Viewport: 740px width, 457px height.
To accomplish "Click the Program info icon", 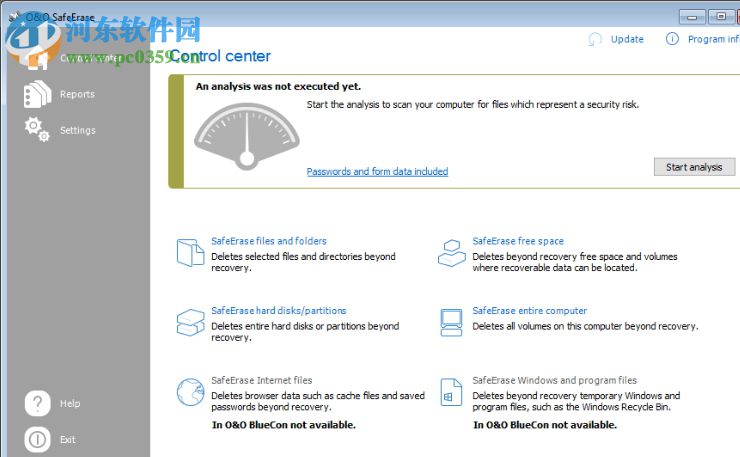I will point(672,39).
